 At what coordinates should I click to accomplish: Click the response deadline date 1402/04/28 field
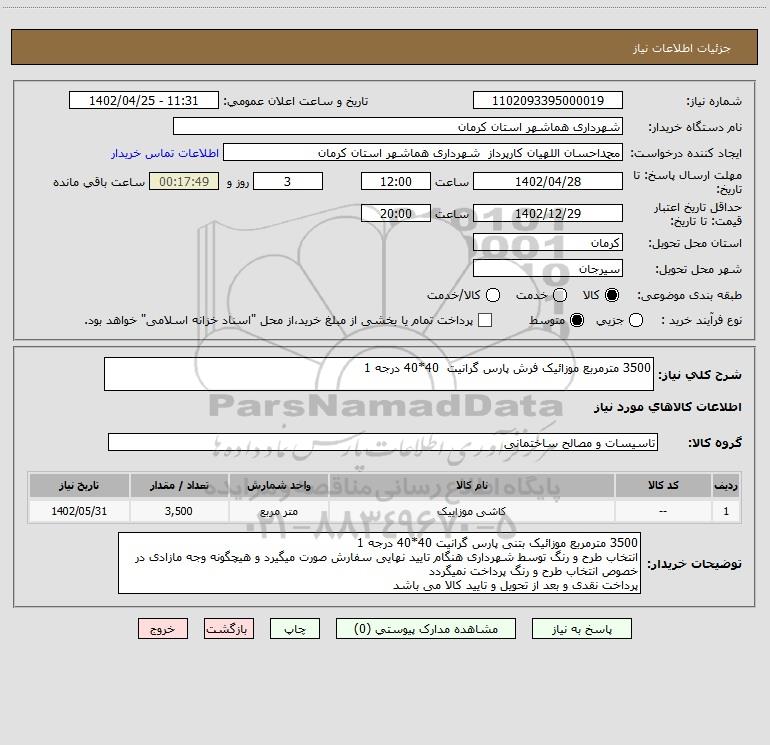click(548, 182)
